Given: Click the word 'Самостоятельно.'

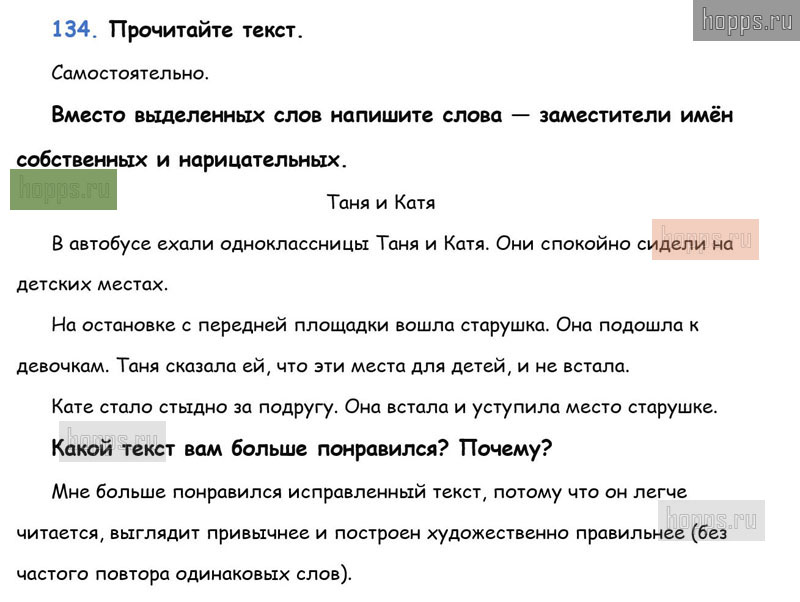Looking at the screenshot, I should click(x=130, y=73).
